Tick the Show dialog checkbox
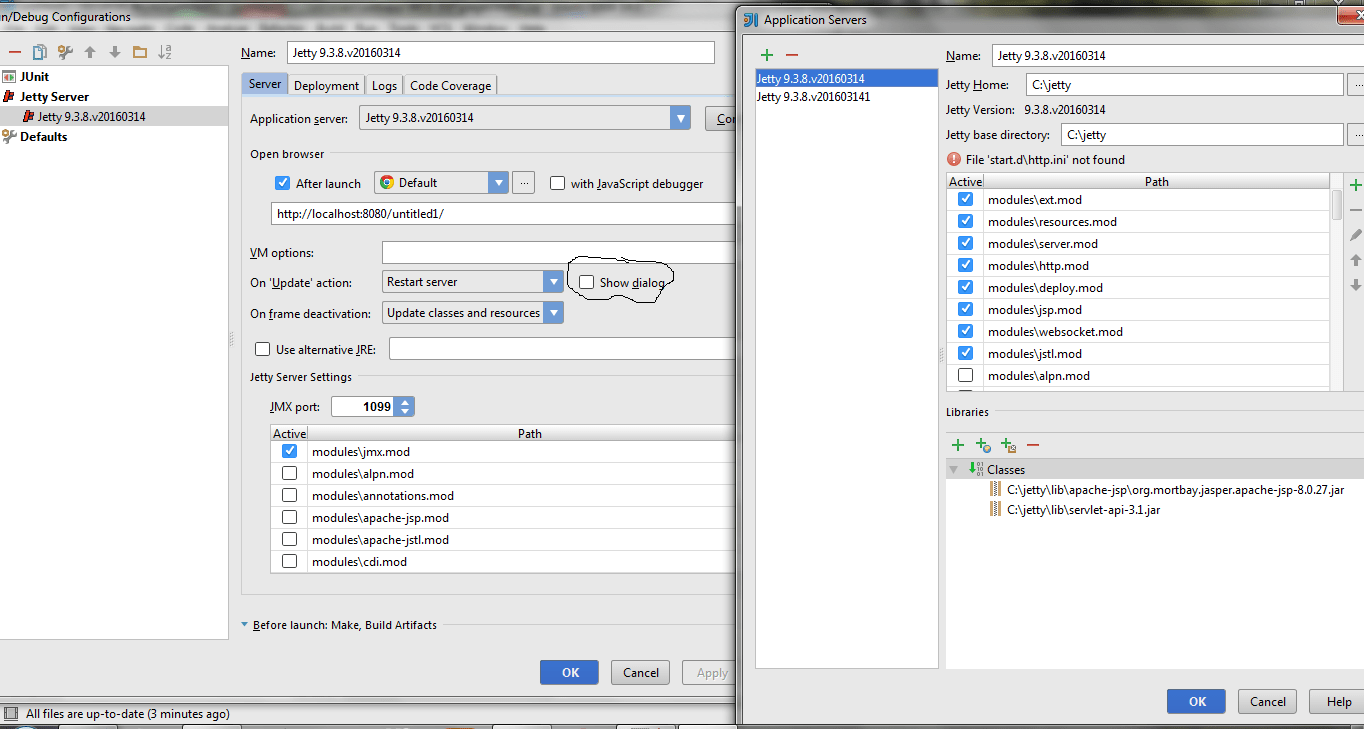1364x729 pixels. coord(586,282)
